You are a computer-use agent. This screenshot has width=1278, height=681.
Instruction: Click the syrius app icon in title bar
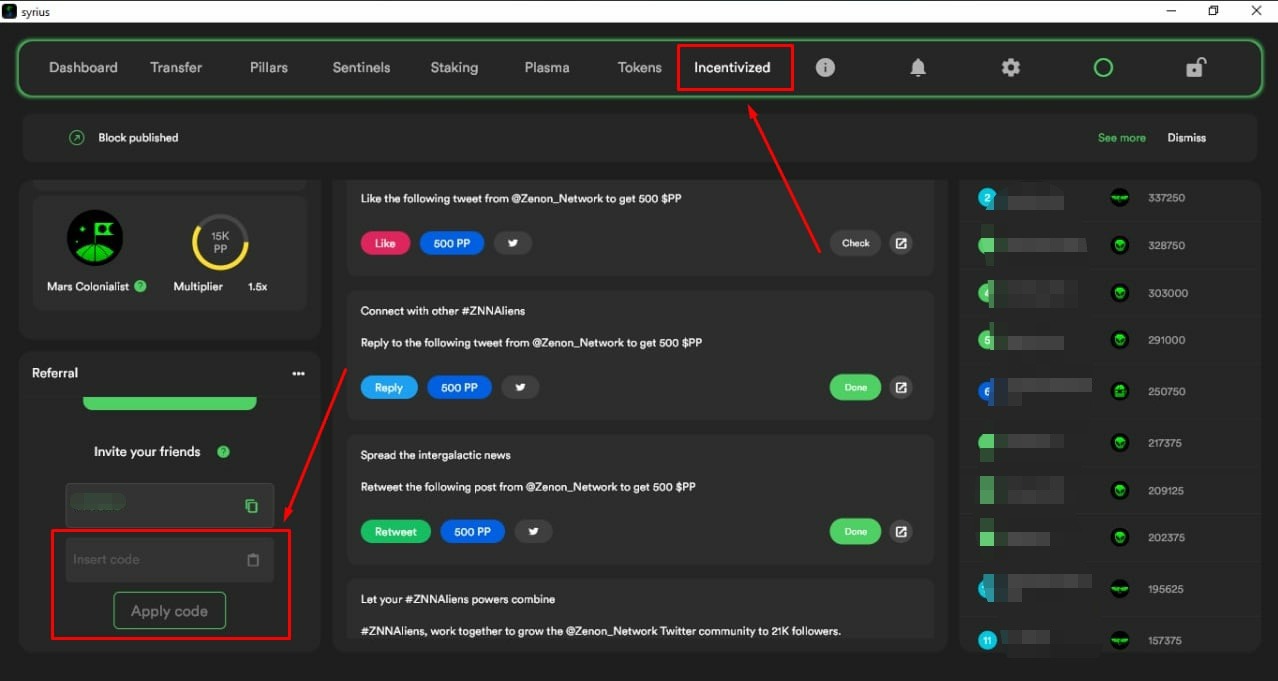coord(9,11)
